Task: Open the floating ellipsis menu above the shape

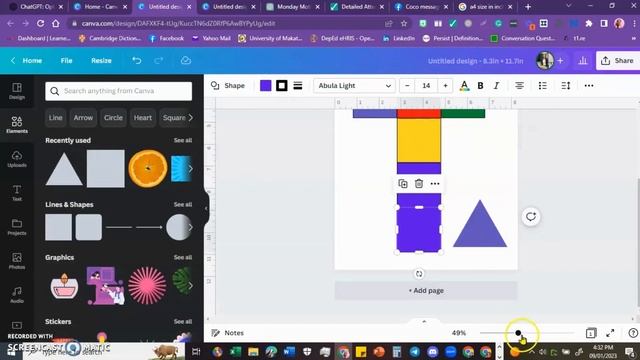Action: coord(435,184)
